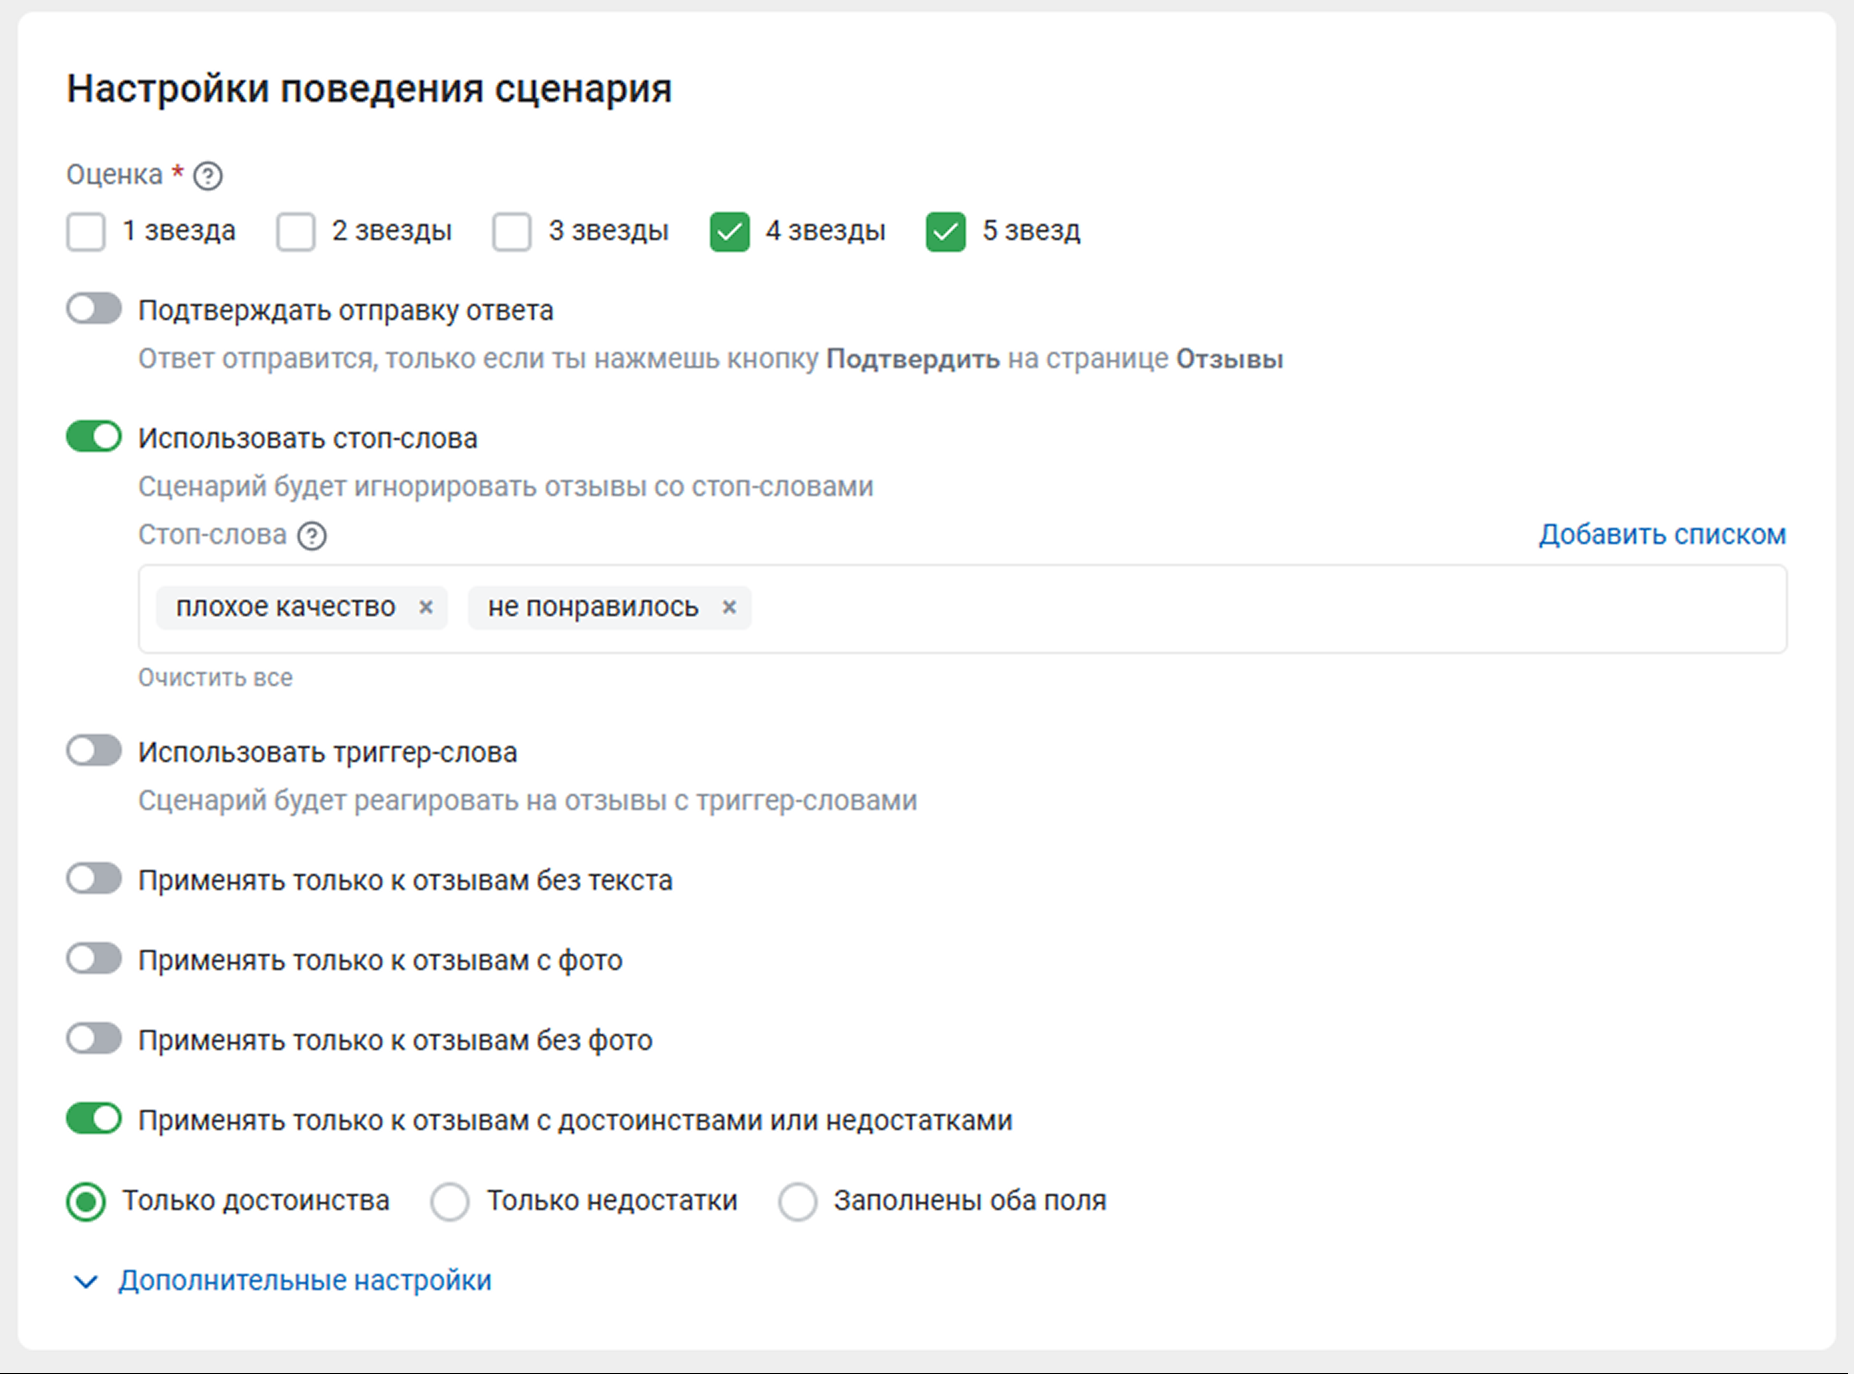Uncheck the «4 звезды» checkbox

point(730,232)
